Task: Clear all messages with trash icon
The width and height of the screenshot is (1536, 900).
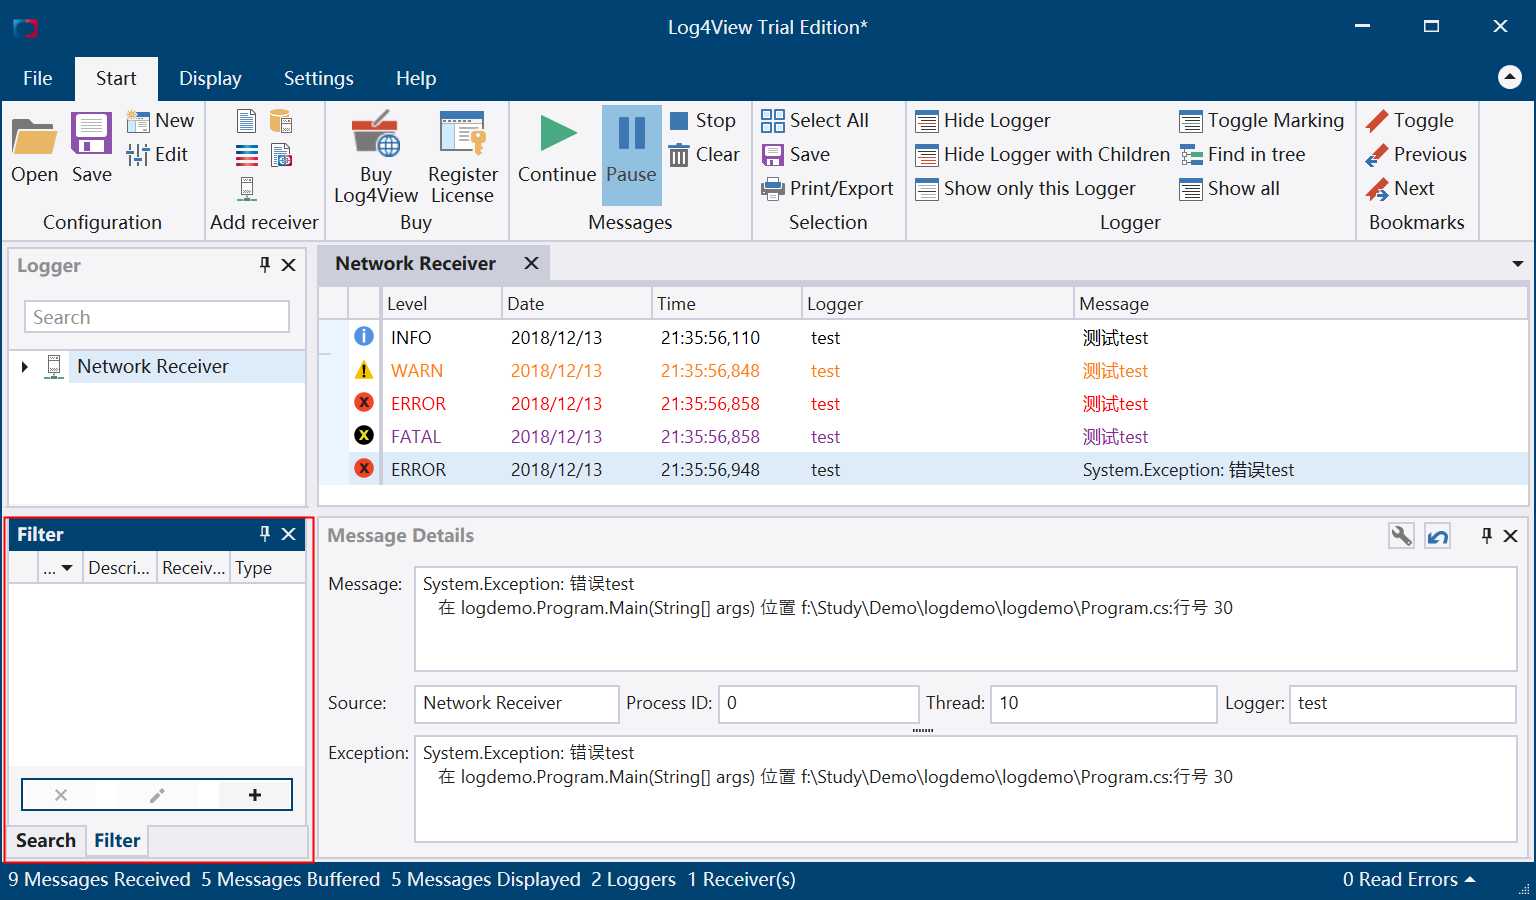Action: point(704,155)
